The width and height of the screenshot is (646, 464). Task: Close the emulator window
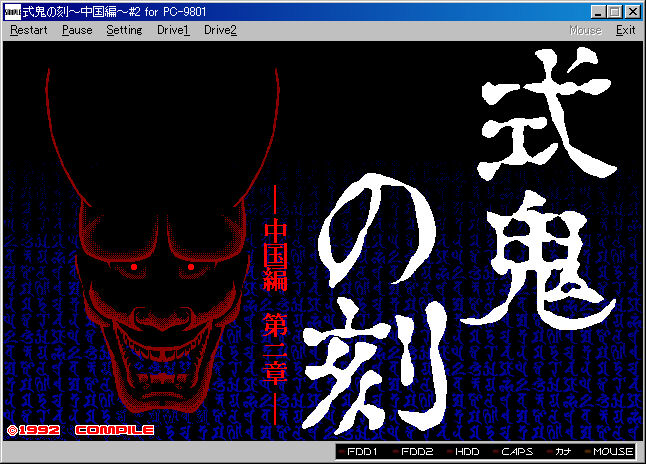tap(632, 12)
